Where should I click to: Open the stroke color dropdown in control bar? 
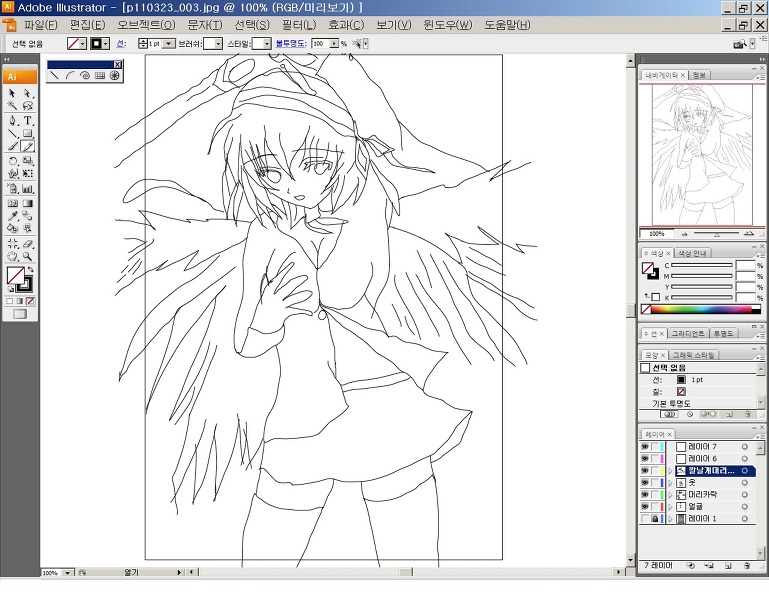coord(105,44)
